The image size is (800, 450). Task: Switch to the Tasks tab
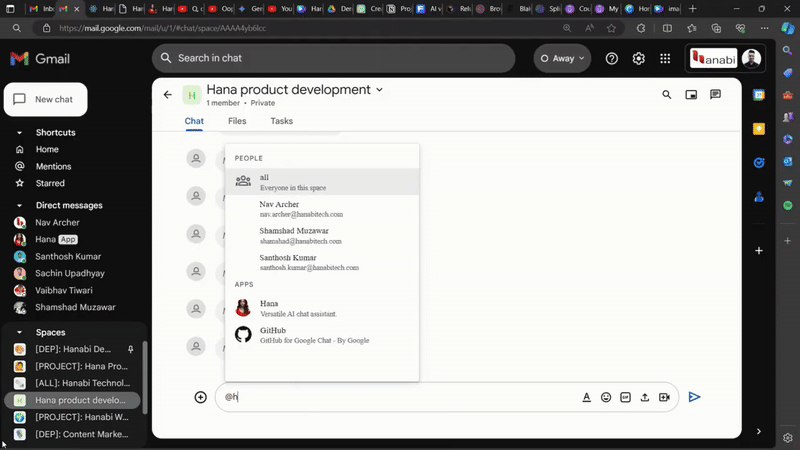tap(282, 121)
